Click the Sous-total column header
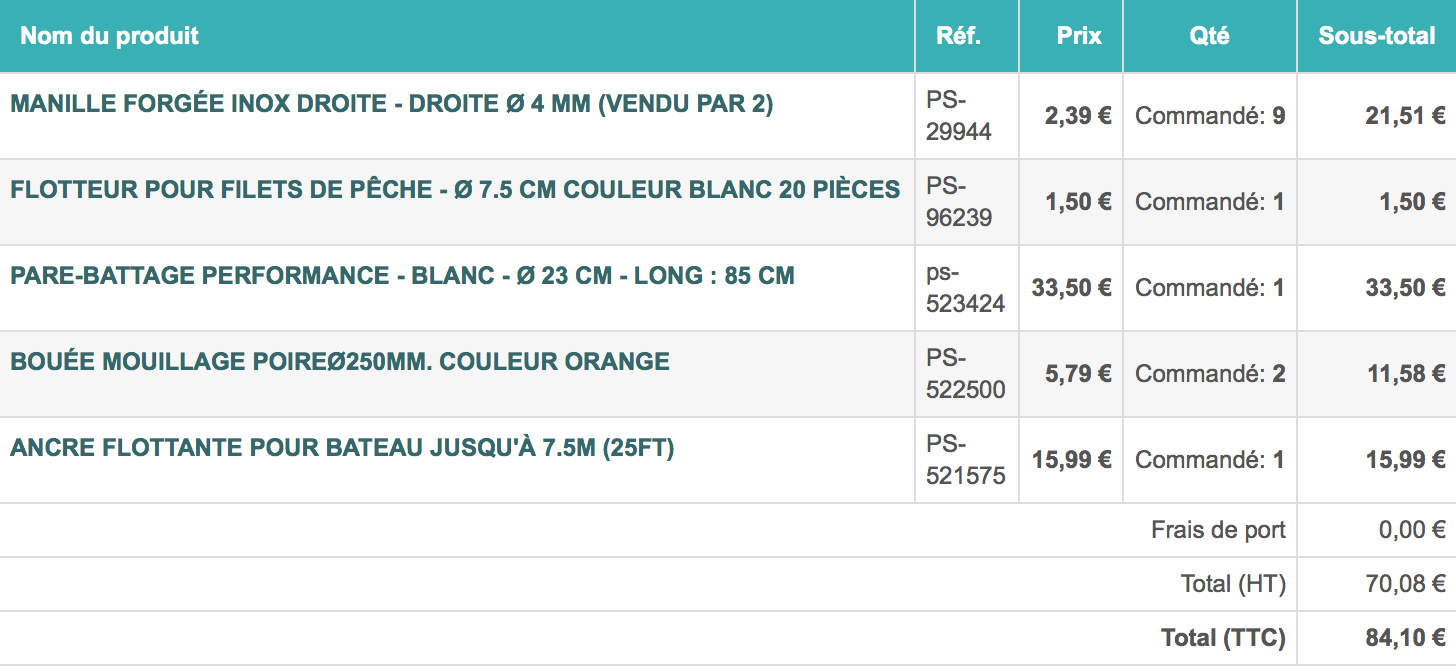Viewport: 1456px width, 668px height. point(1376,36)
